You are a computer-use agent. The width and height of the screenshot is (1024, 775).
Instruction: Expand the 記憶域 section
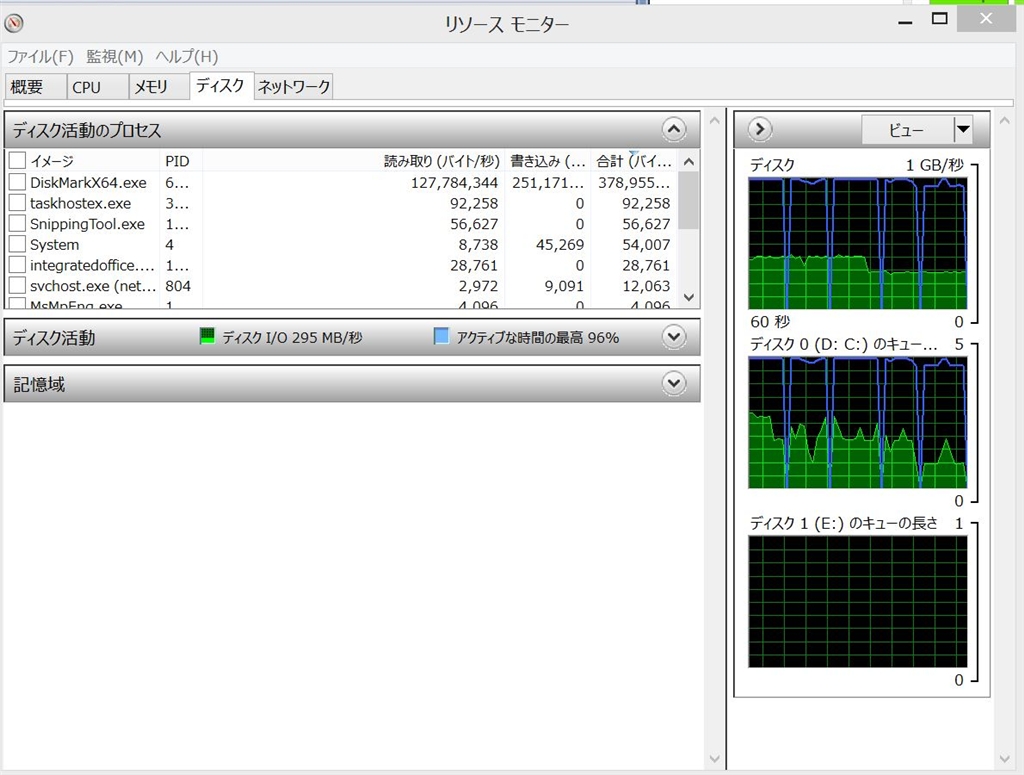pyautogui.click(x=674, y=383)
